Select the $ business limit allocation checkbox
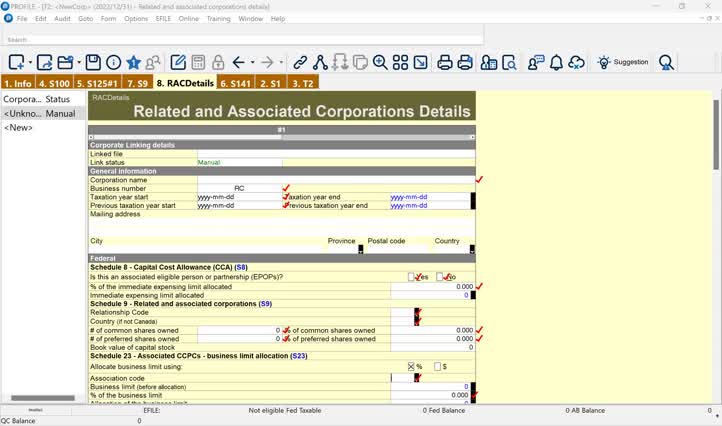 438,367
